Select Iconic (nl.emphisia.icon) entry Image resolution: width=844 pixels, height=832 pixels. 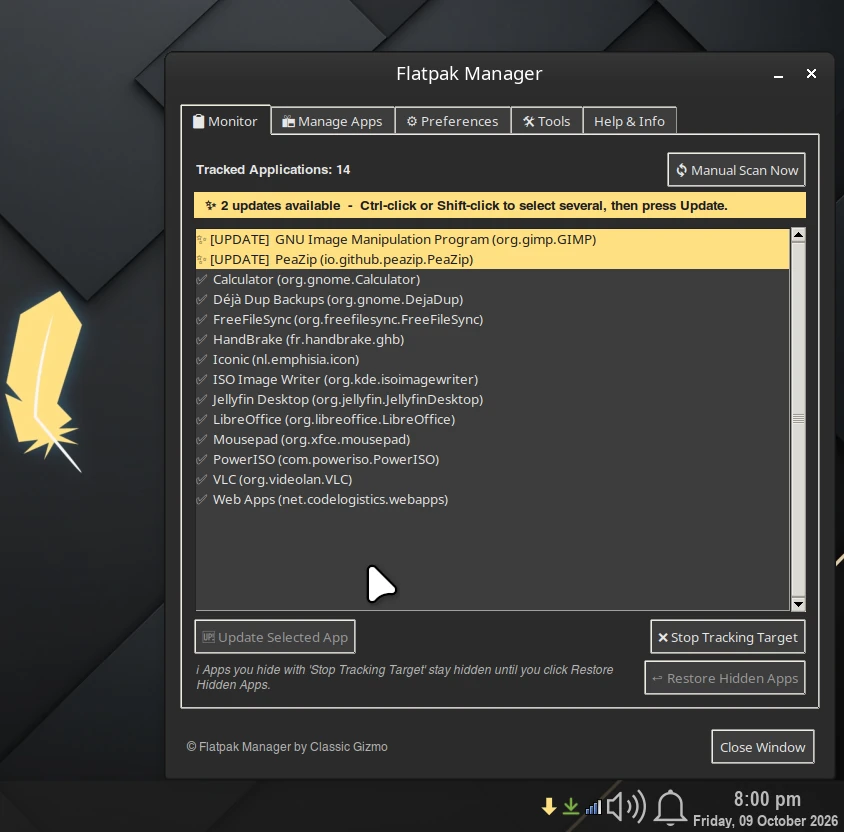pyautogui.click(x=493, y=359)
